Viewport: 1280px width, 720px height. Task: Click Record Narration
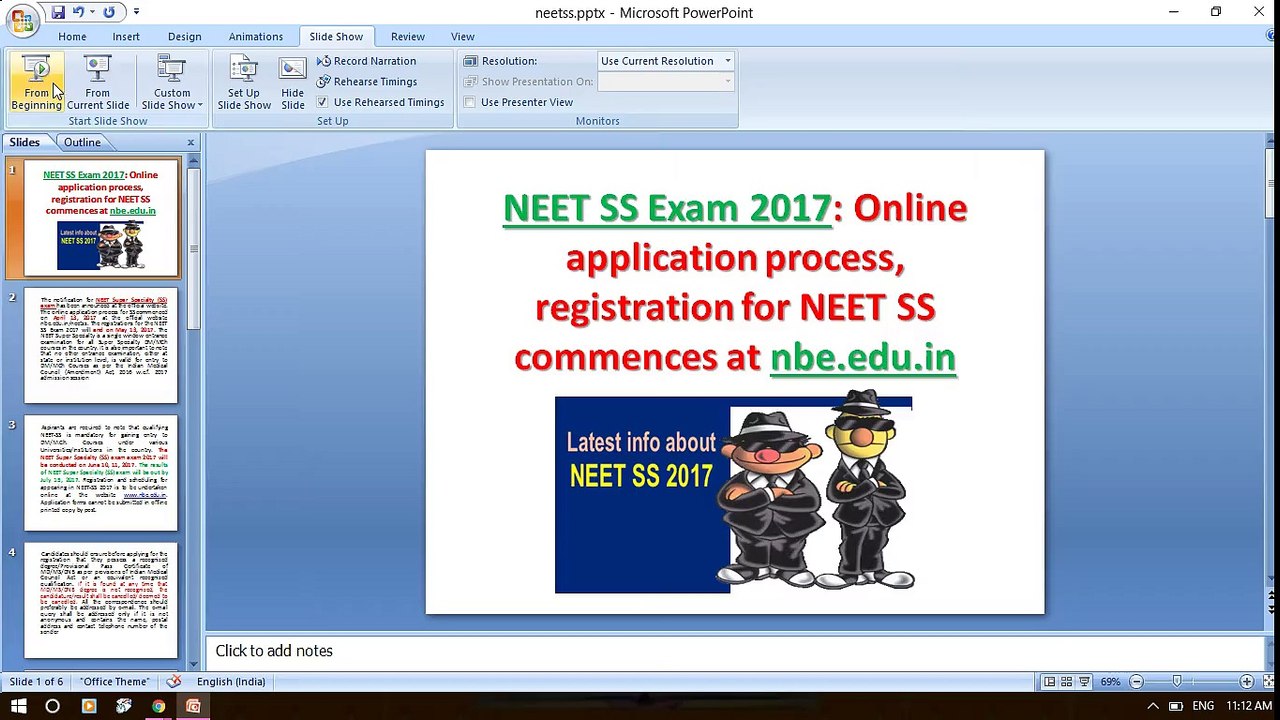click(x=366, y=61)
